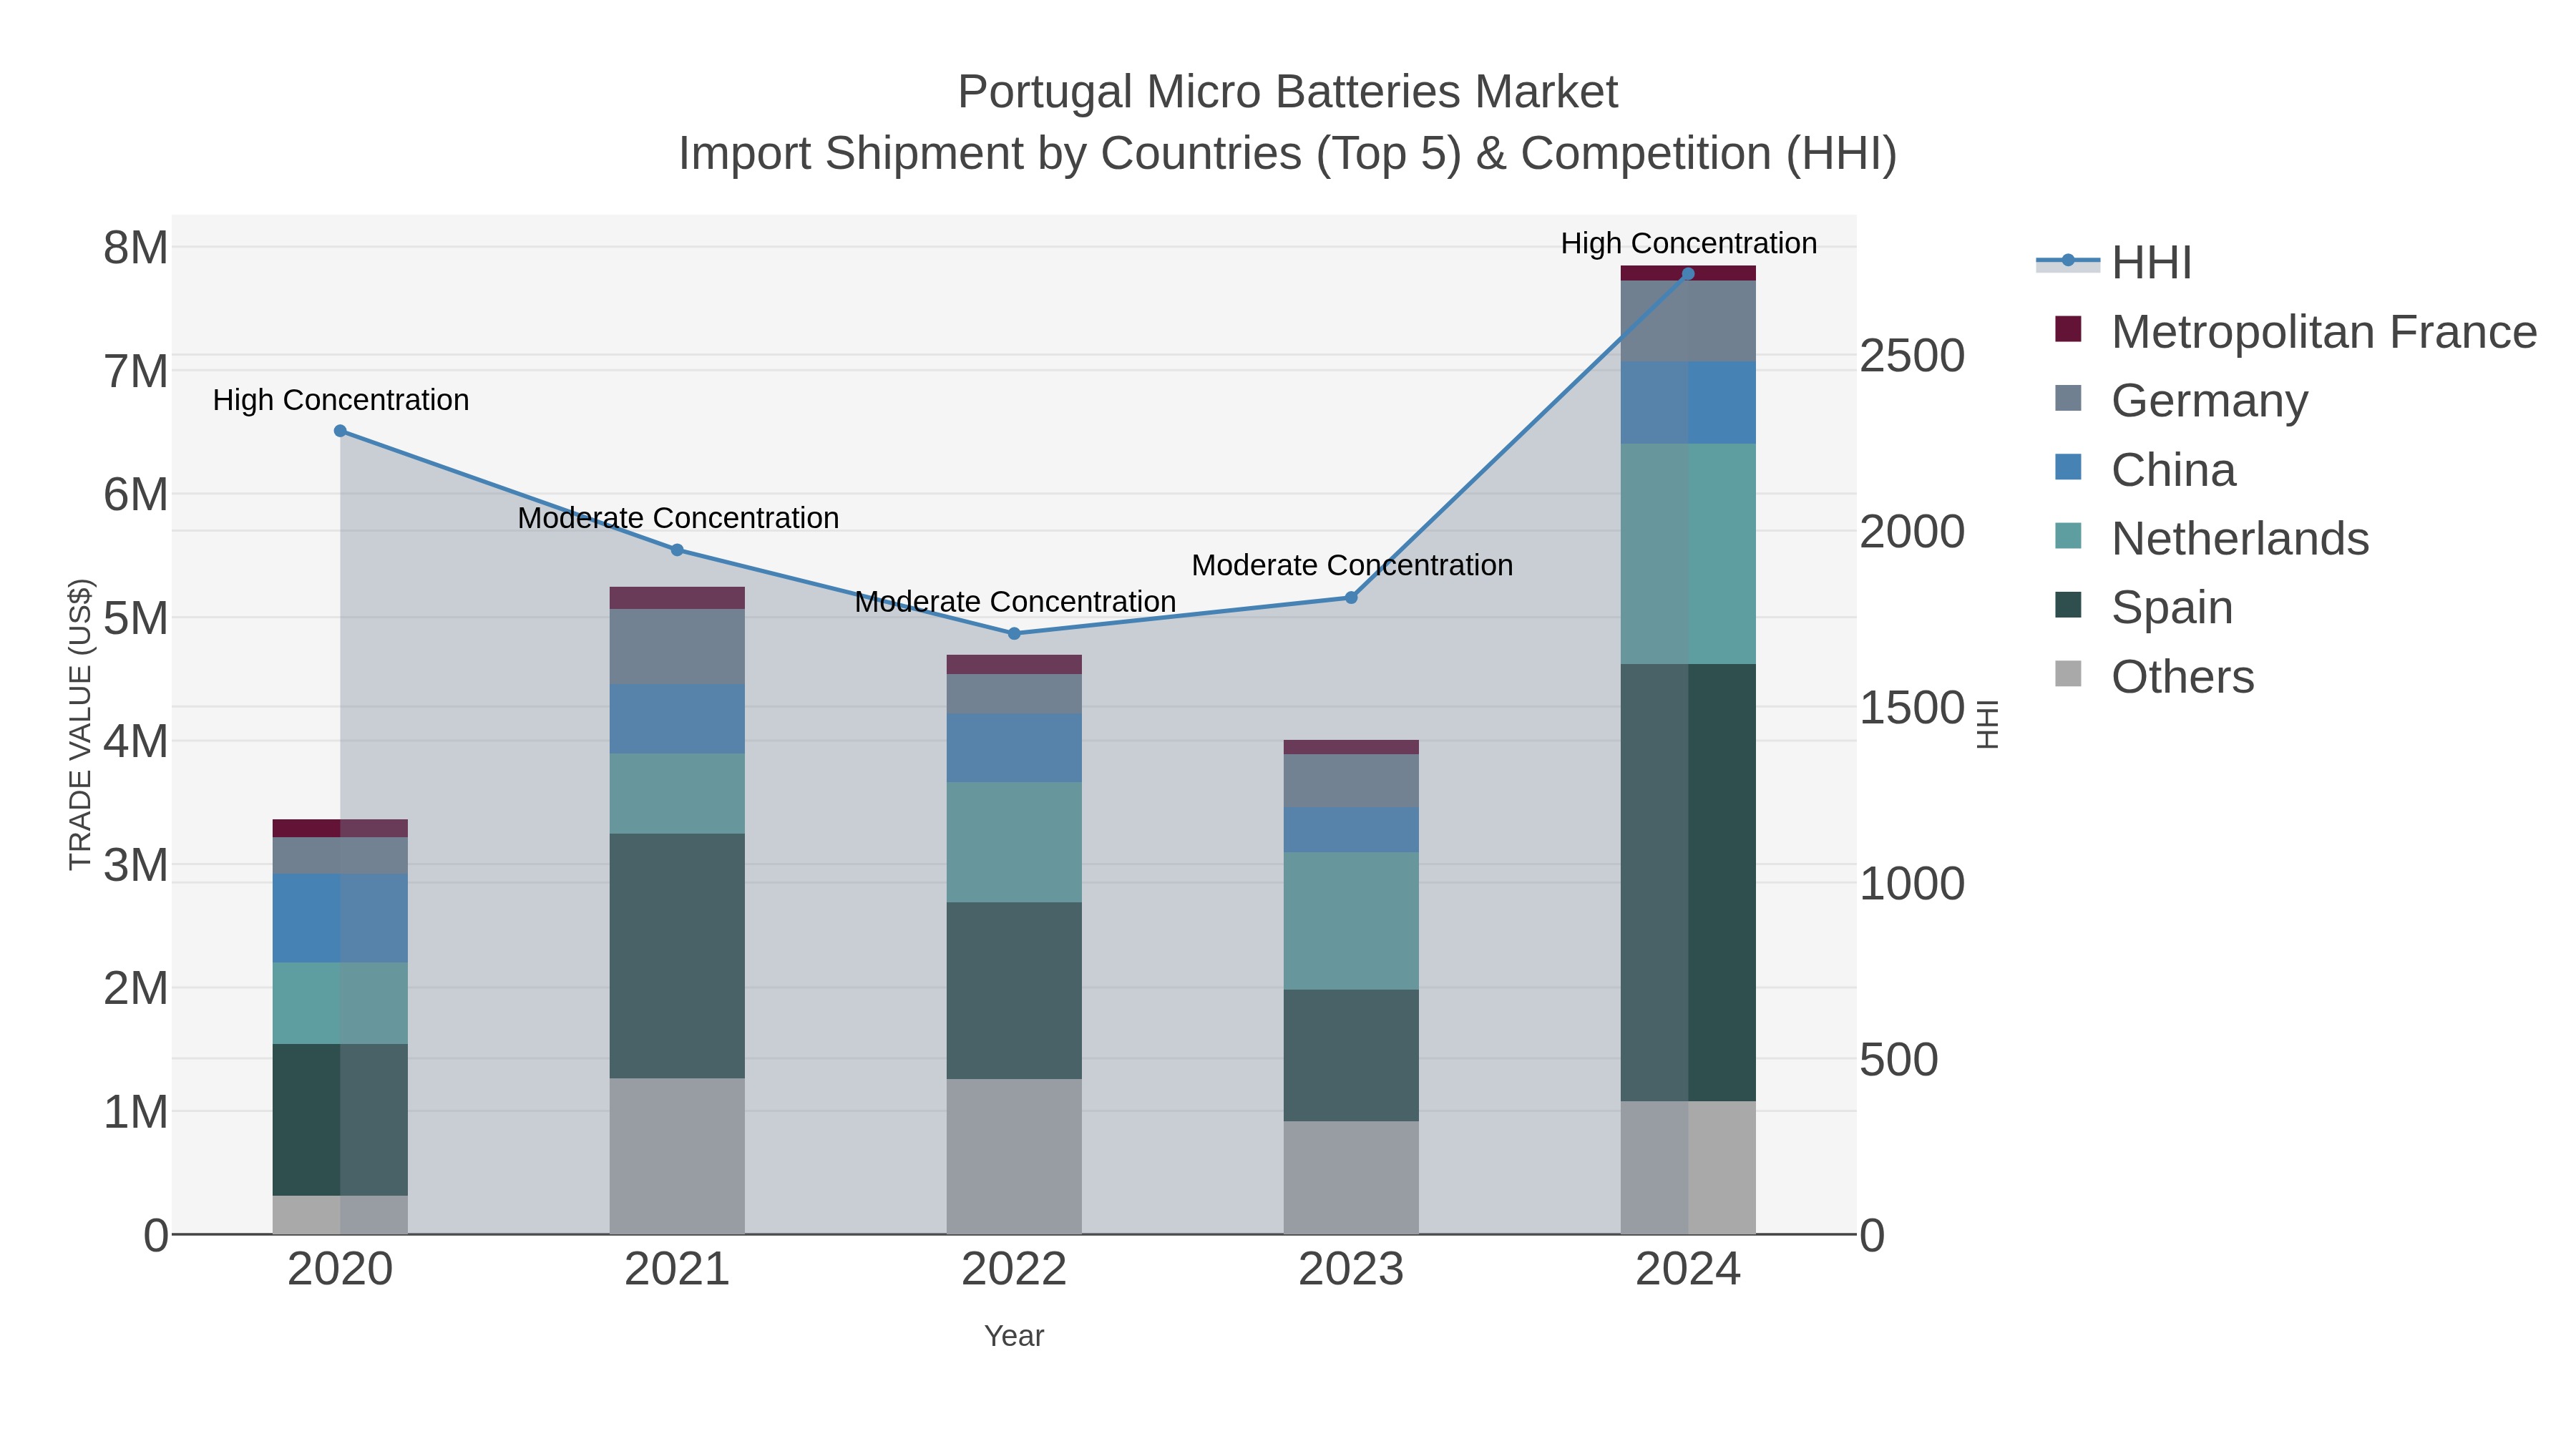Click the TRADE VALUE (US$) axis title

[x=80, y=725]
